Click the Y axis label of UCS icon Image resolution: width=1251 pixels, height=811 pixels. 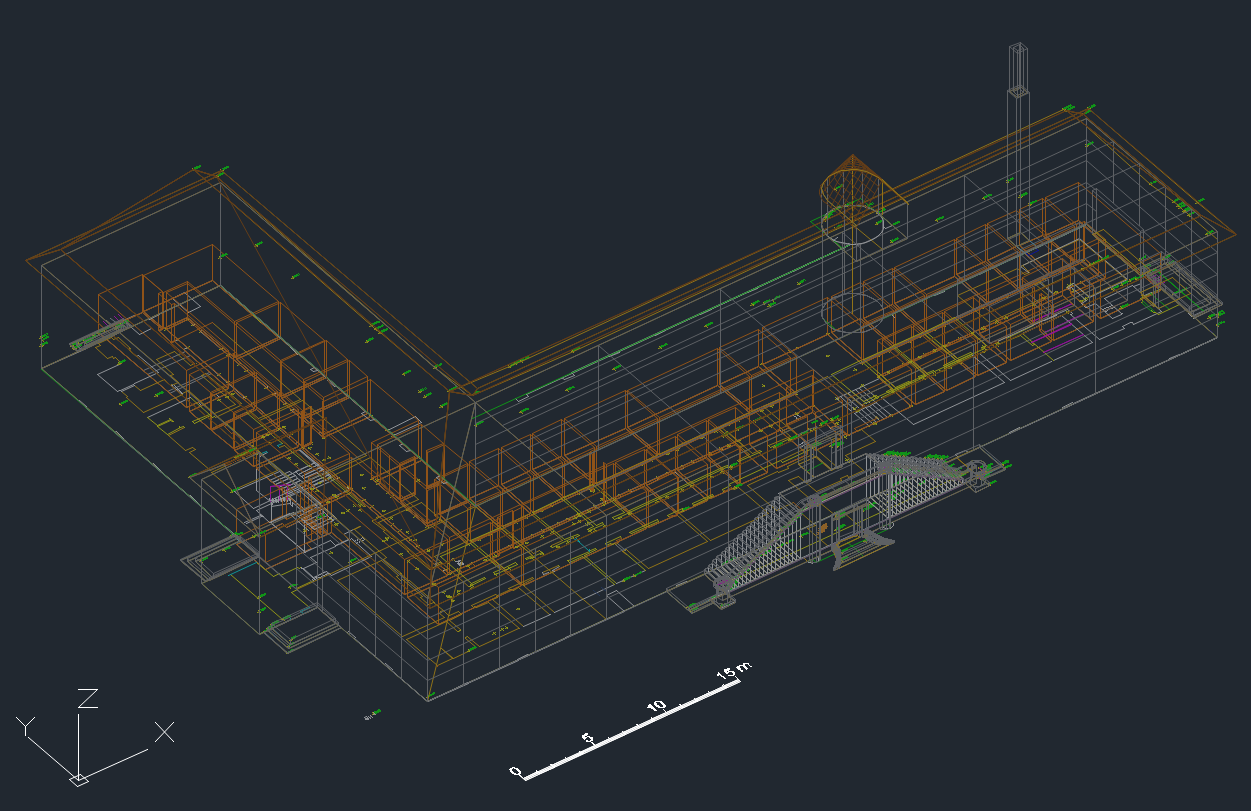tap(26, 726)
